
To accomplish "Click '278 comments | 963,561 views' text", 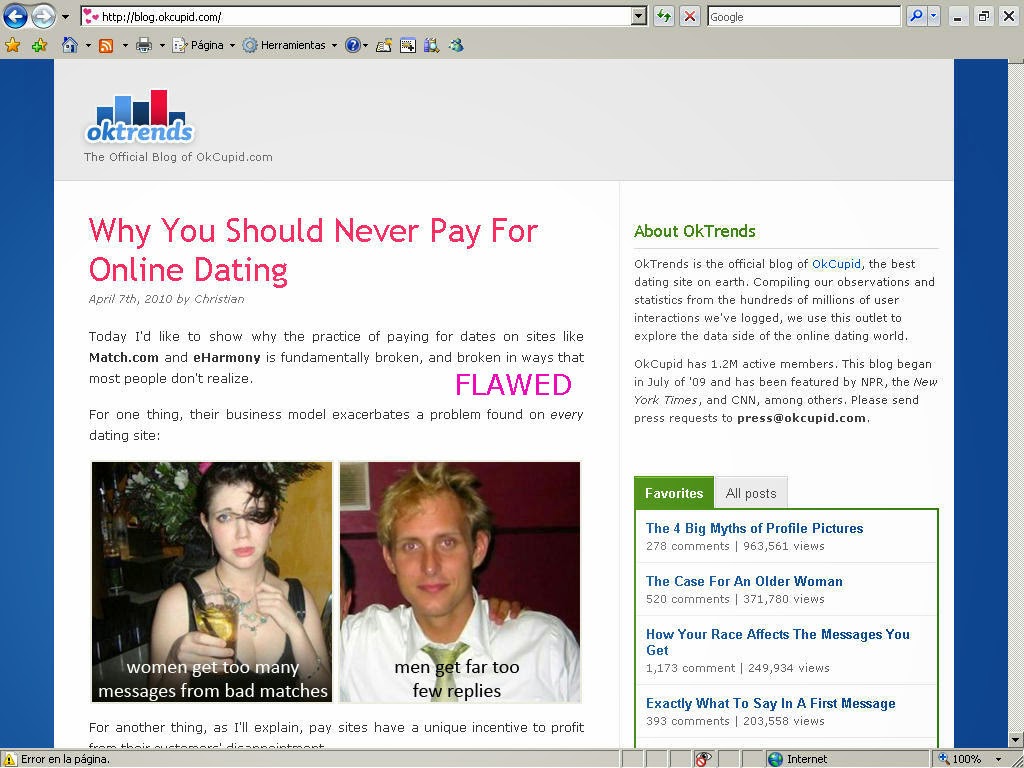I will point(735,546).
